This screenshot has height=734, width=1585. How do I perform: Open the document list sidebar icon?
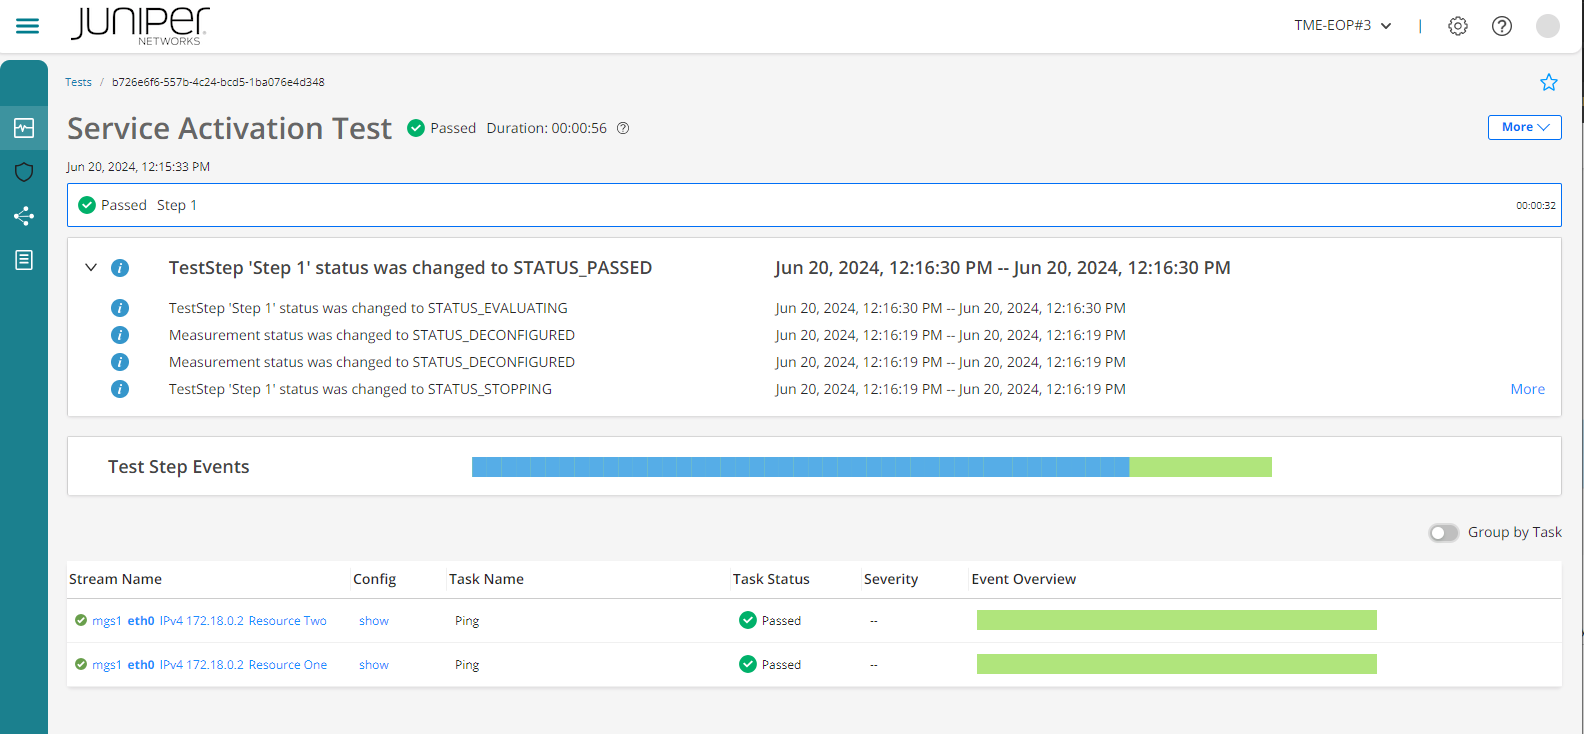[24, 260]
